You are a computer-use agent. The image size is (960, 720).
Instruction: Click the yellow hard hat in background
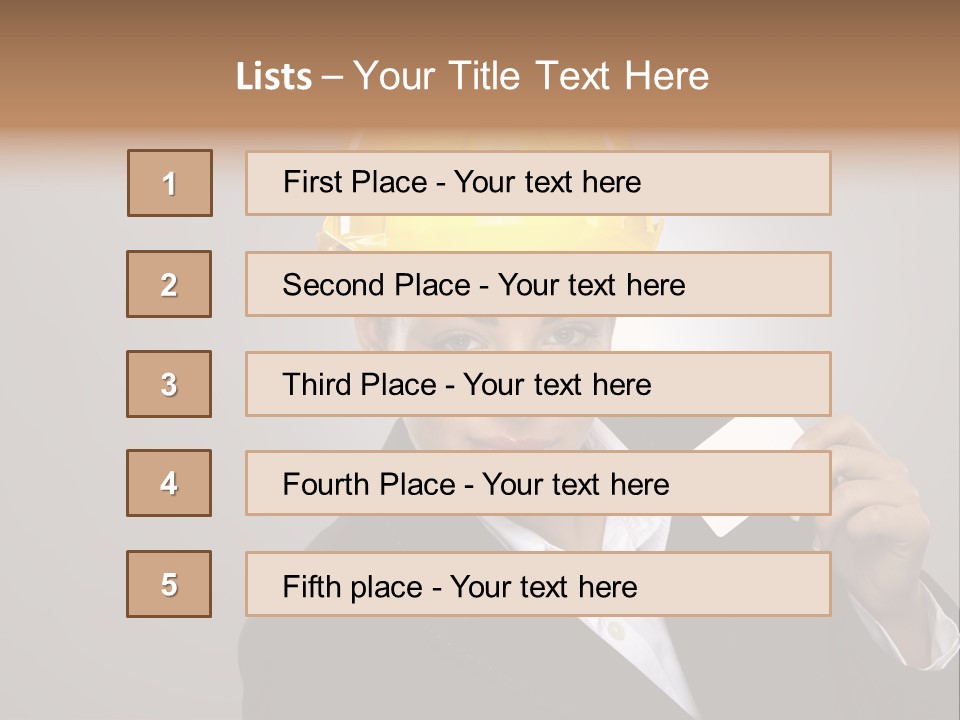click(x=490, y=233)
